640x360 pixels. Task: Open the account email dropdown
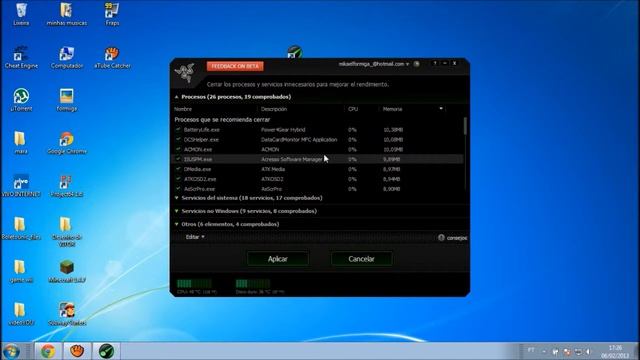click(374, 64)
